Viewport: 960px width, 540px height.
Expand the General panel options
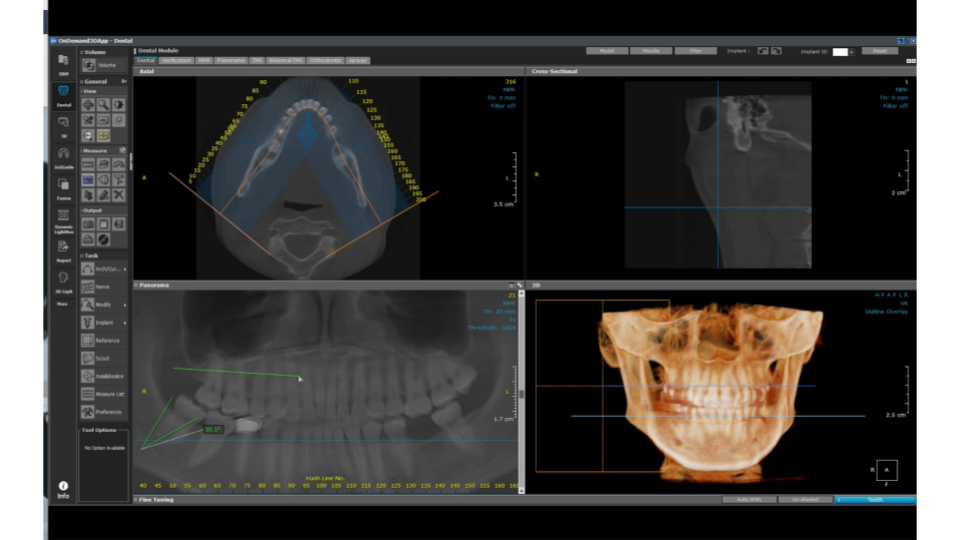[124, 81]
